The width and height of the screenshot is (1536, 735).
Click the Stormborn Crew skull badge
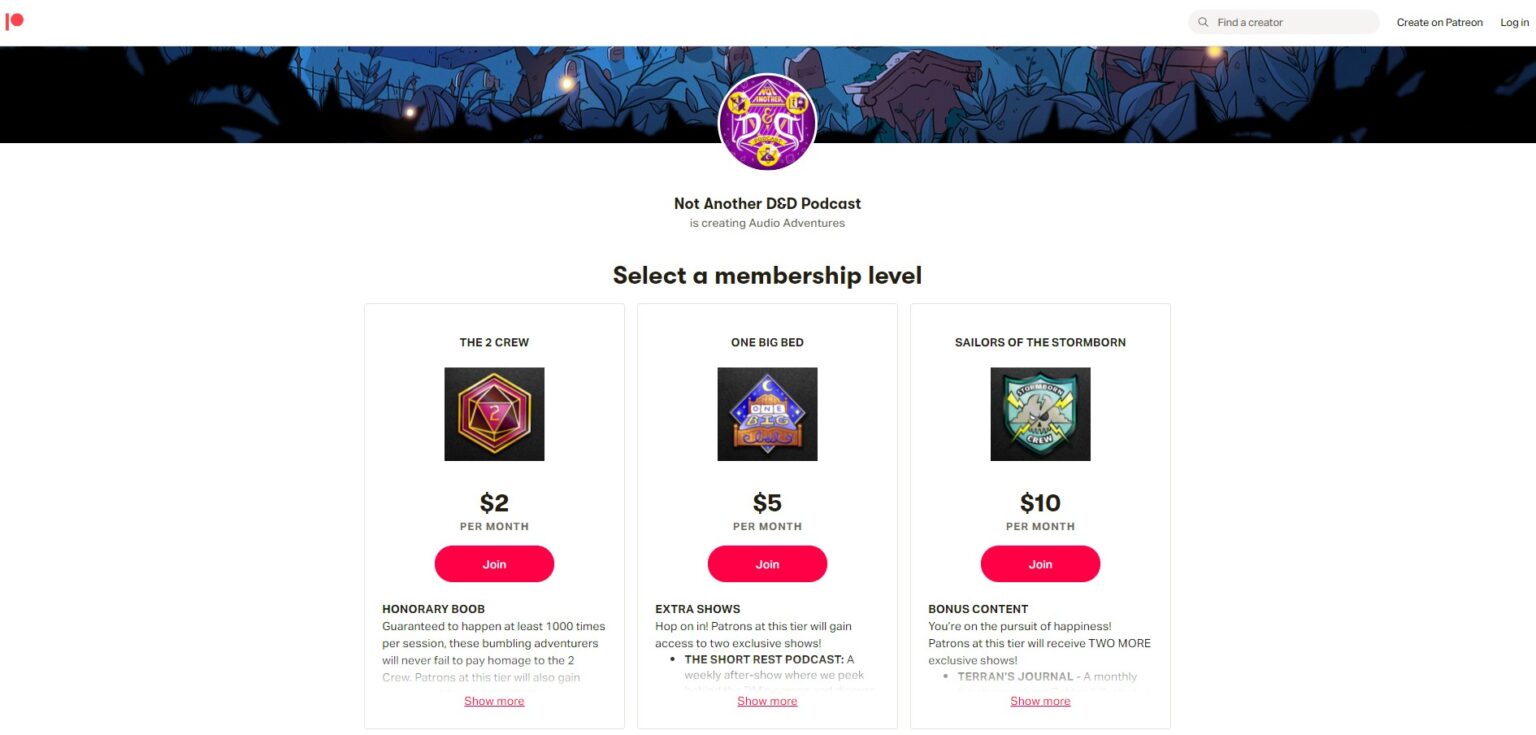tap(1040, 414)
